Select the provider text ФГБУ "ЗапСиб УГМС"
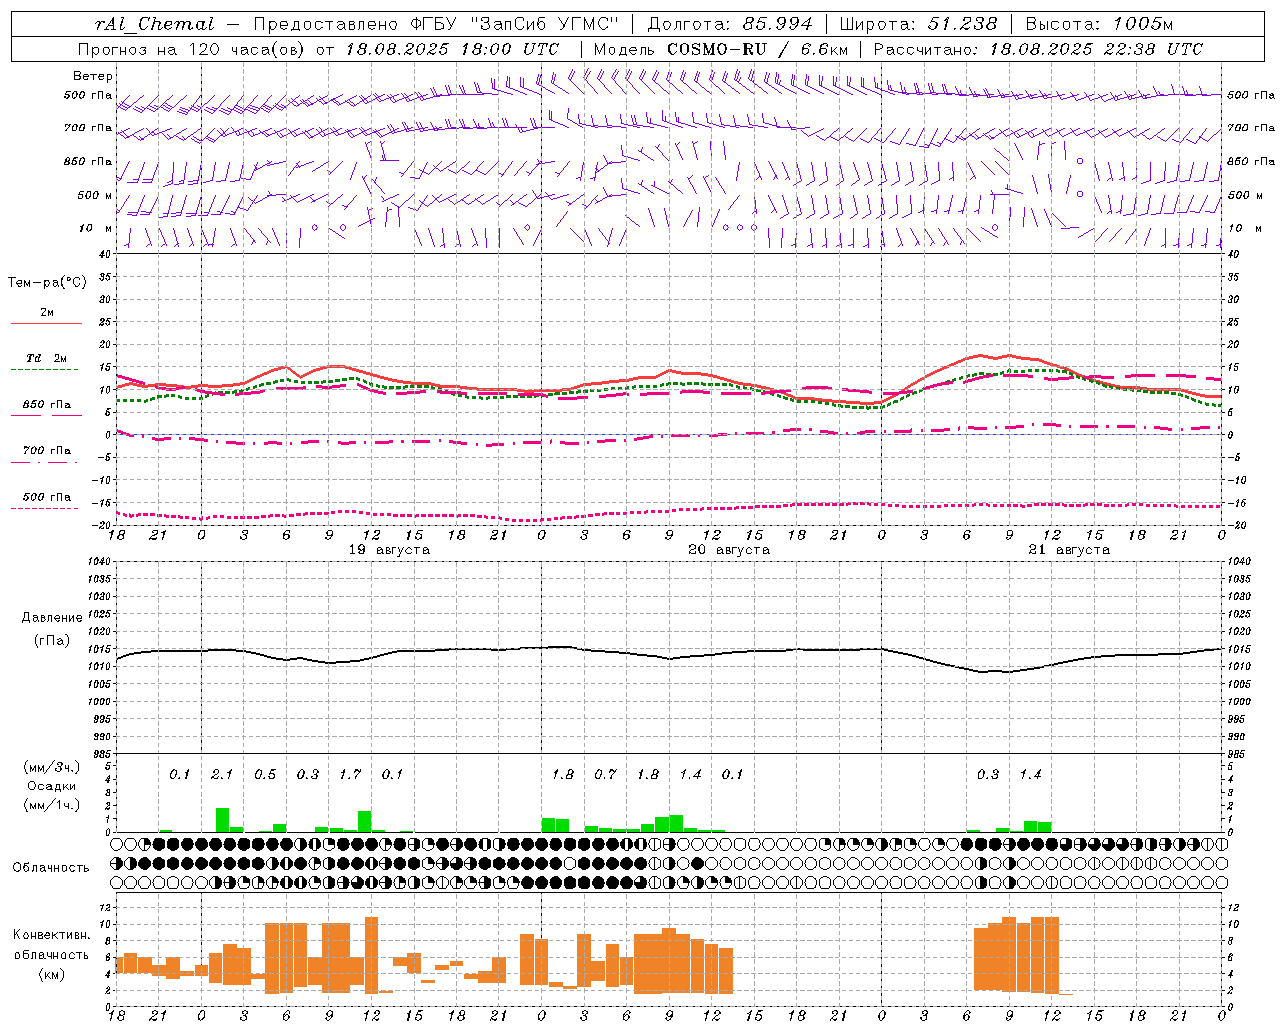The image size is (1280, 1024). (515, 24)
